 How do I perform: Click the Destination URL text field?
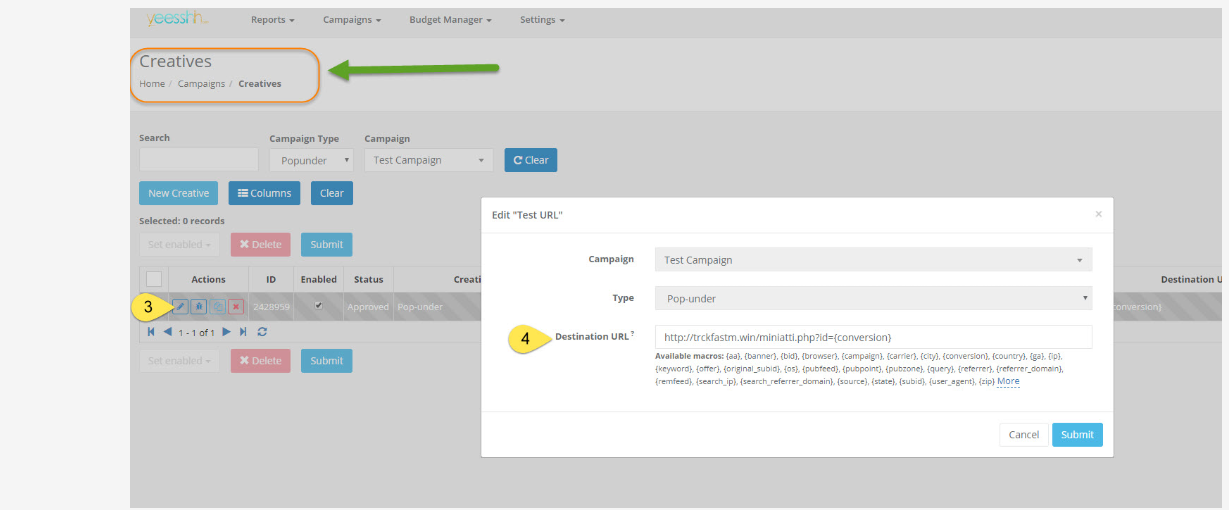pos(873,337)
